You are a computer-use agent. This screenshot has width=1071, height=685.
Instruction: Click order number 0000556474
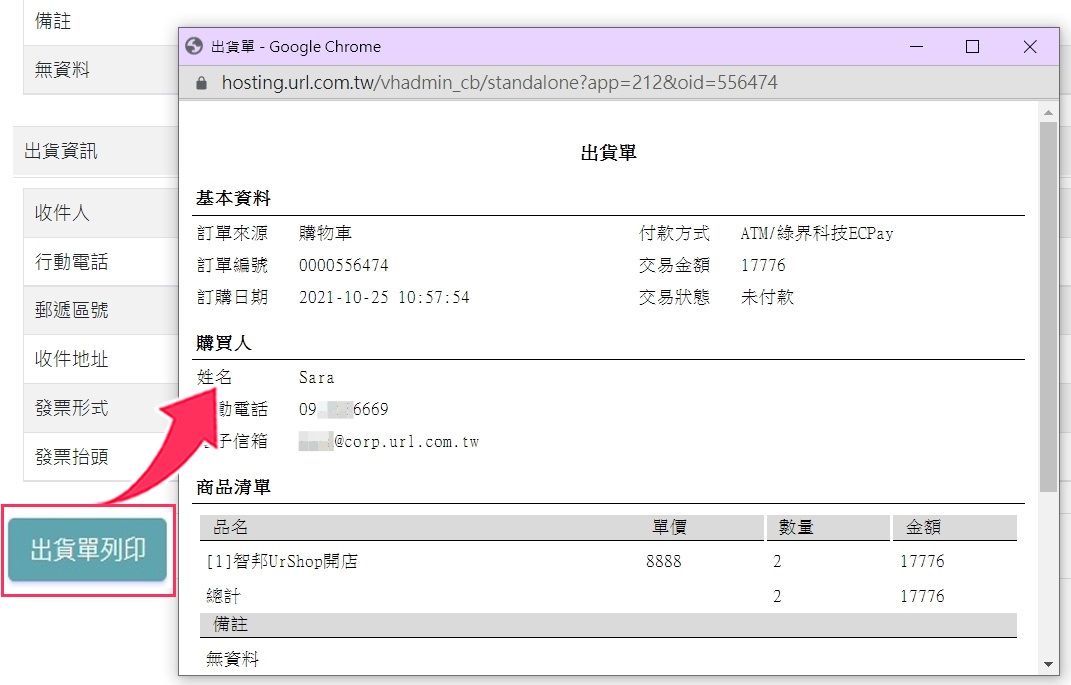pos(344,265)
